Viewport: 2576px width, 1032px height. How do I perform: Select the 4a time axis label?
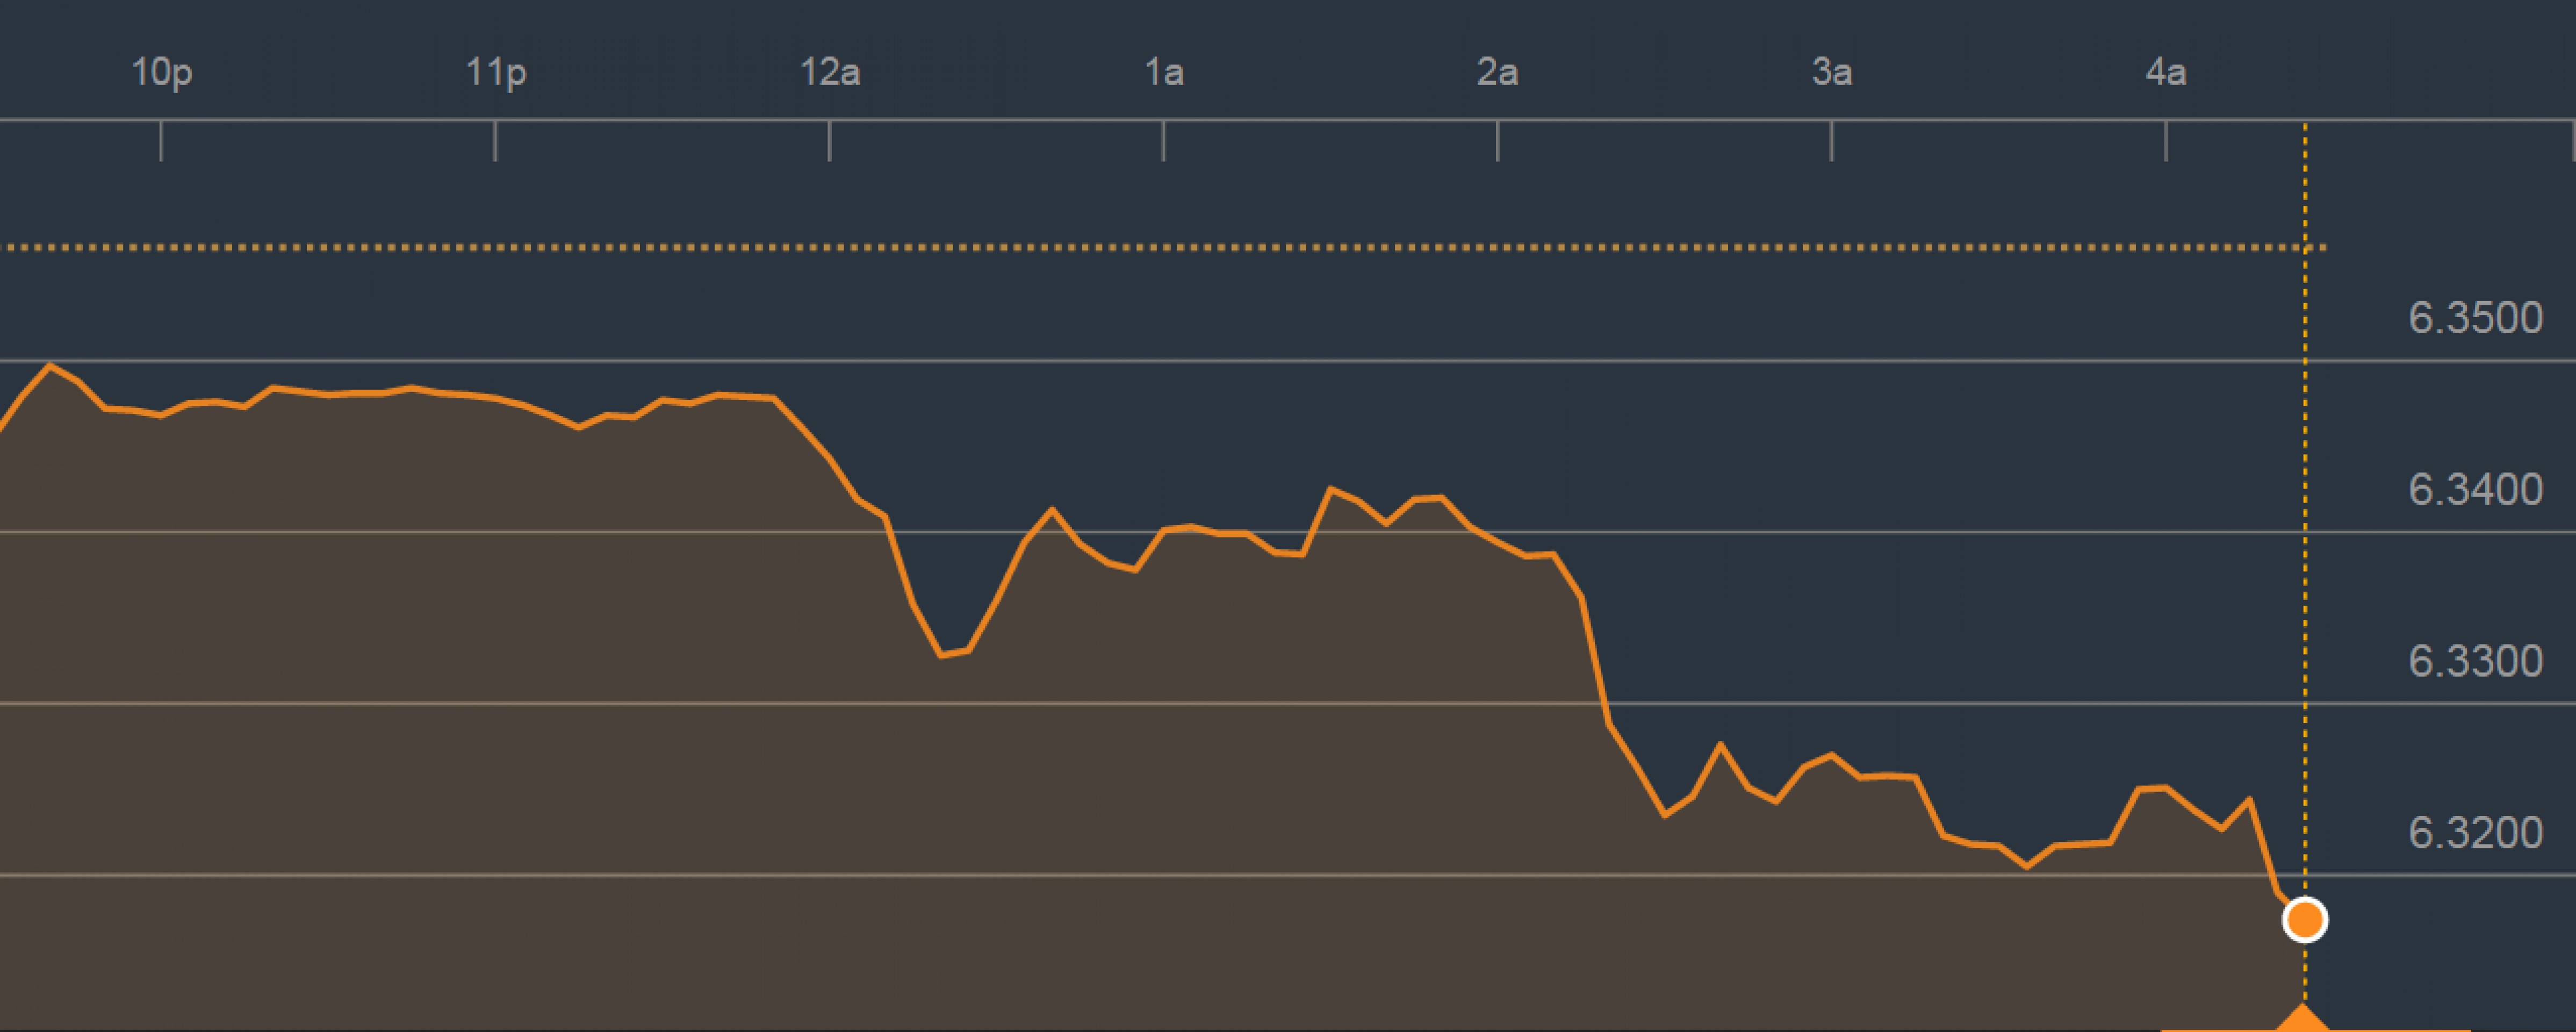tap(2165, 72)
